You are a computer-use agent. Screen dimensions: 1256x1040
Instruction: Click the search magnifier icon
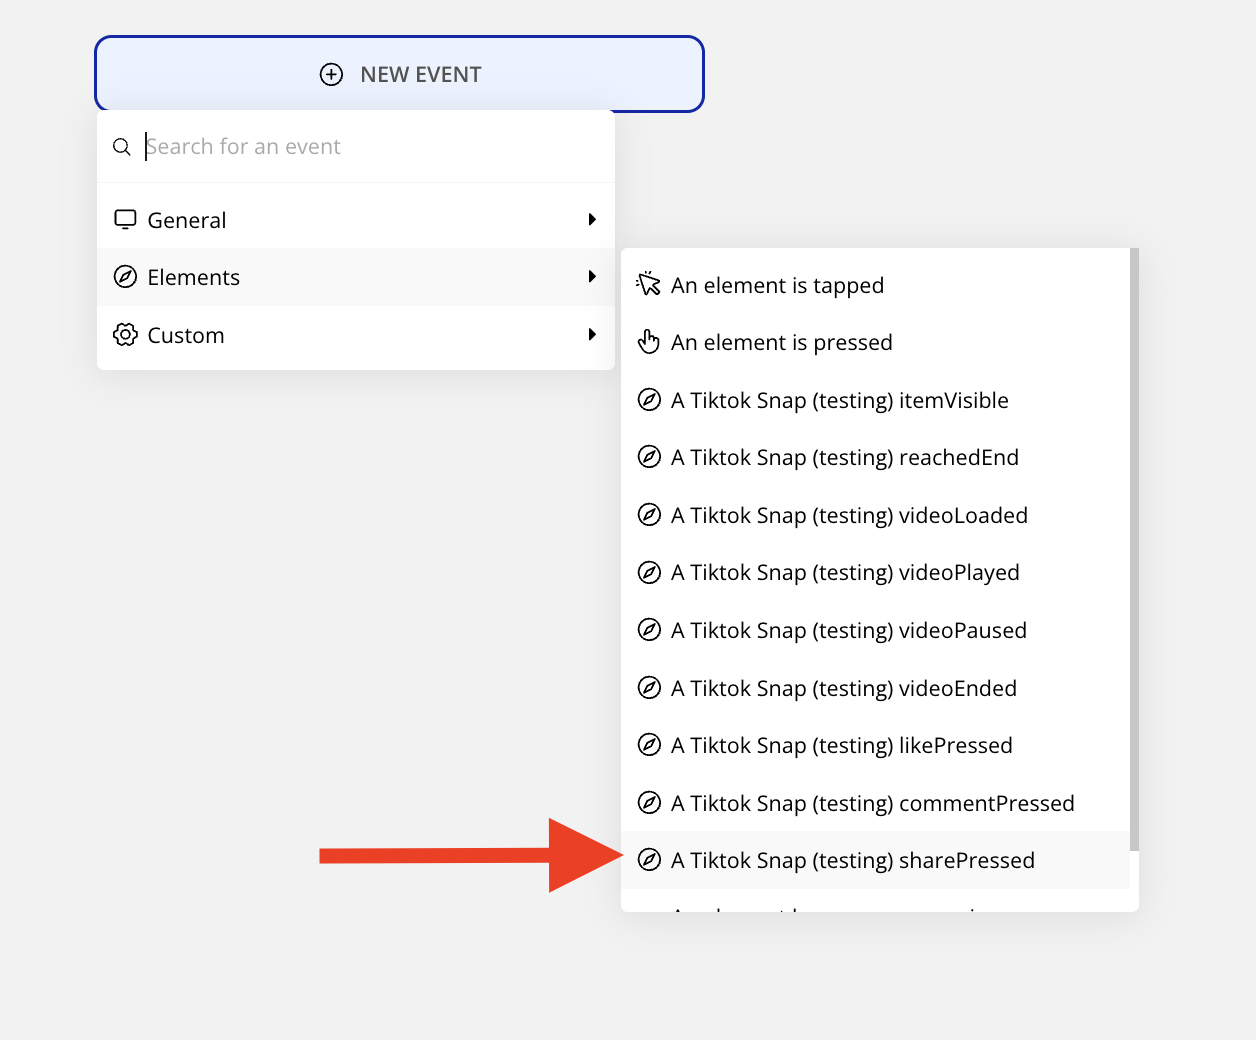122,147
